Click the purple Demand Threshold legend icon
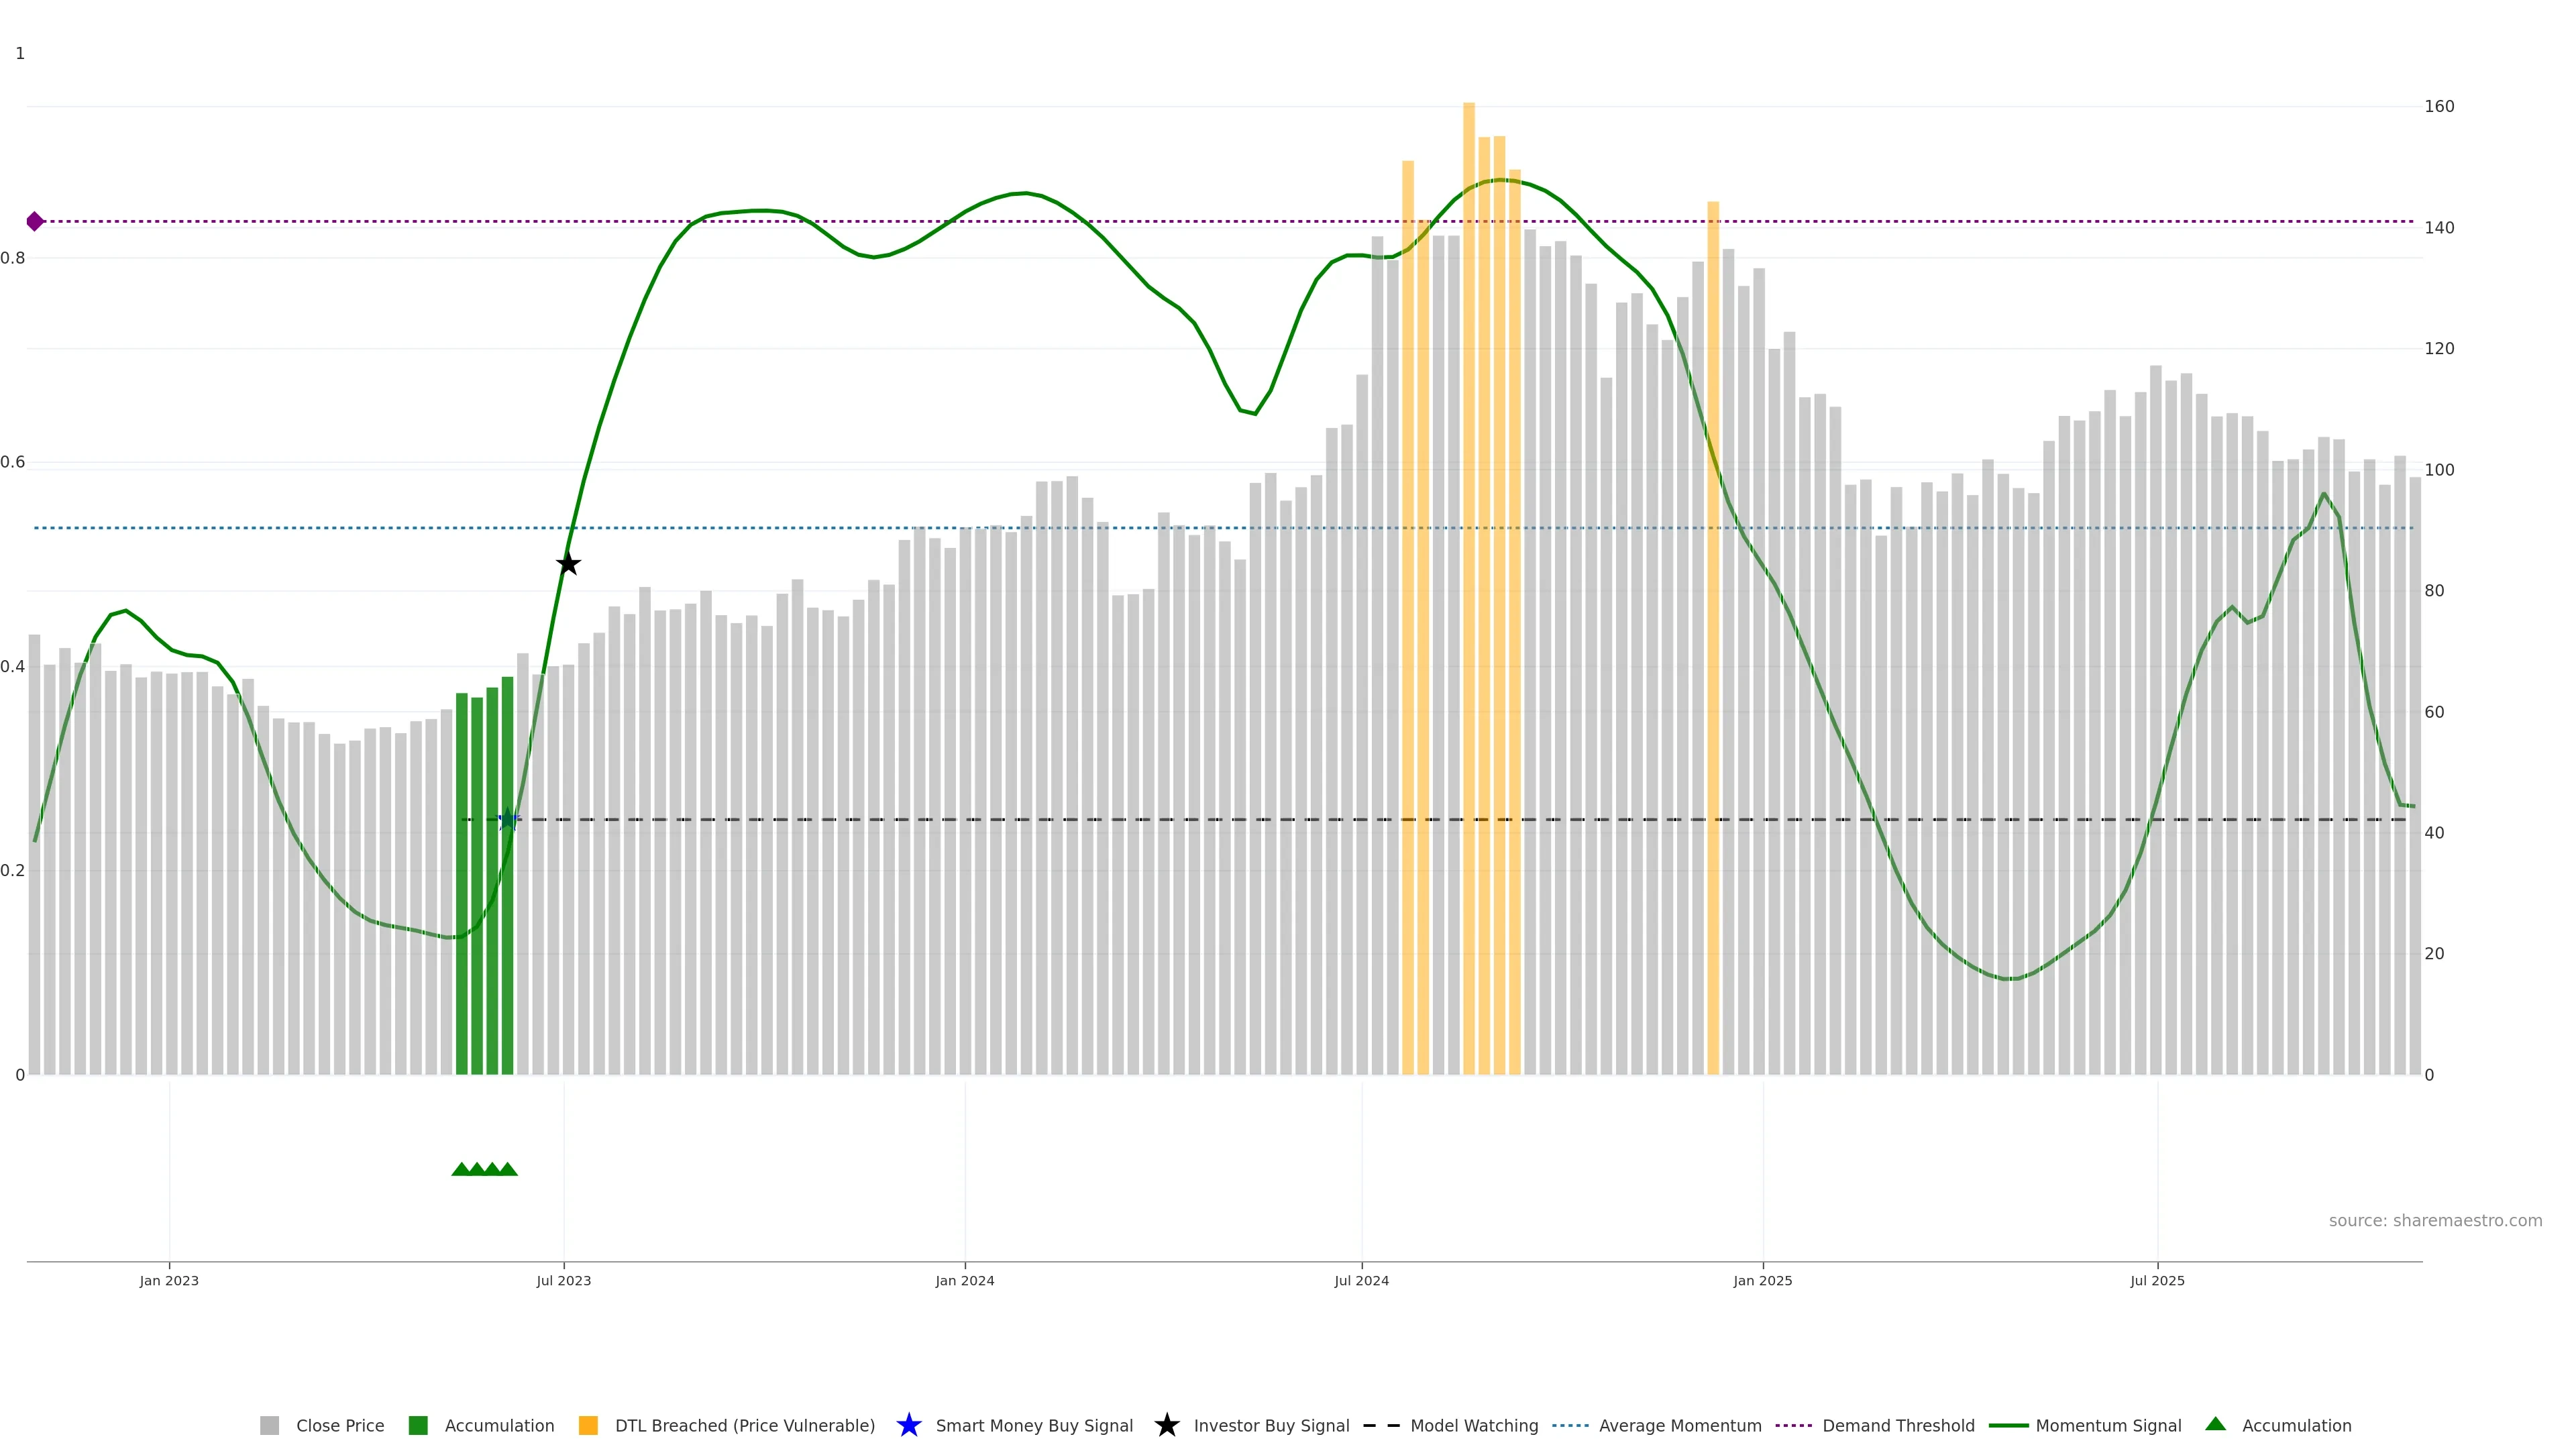Viewport: 2576px width, 1449px height. [1793, 1425]
